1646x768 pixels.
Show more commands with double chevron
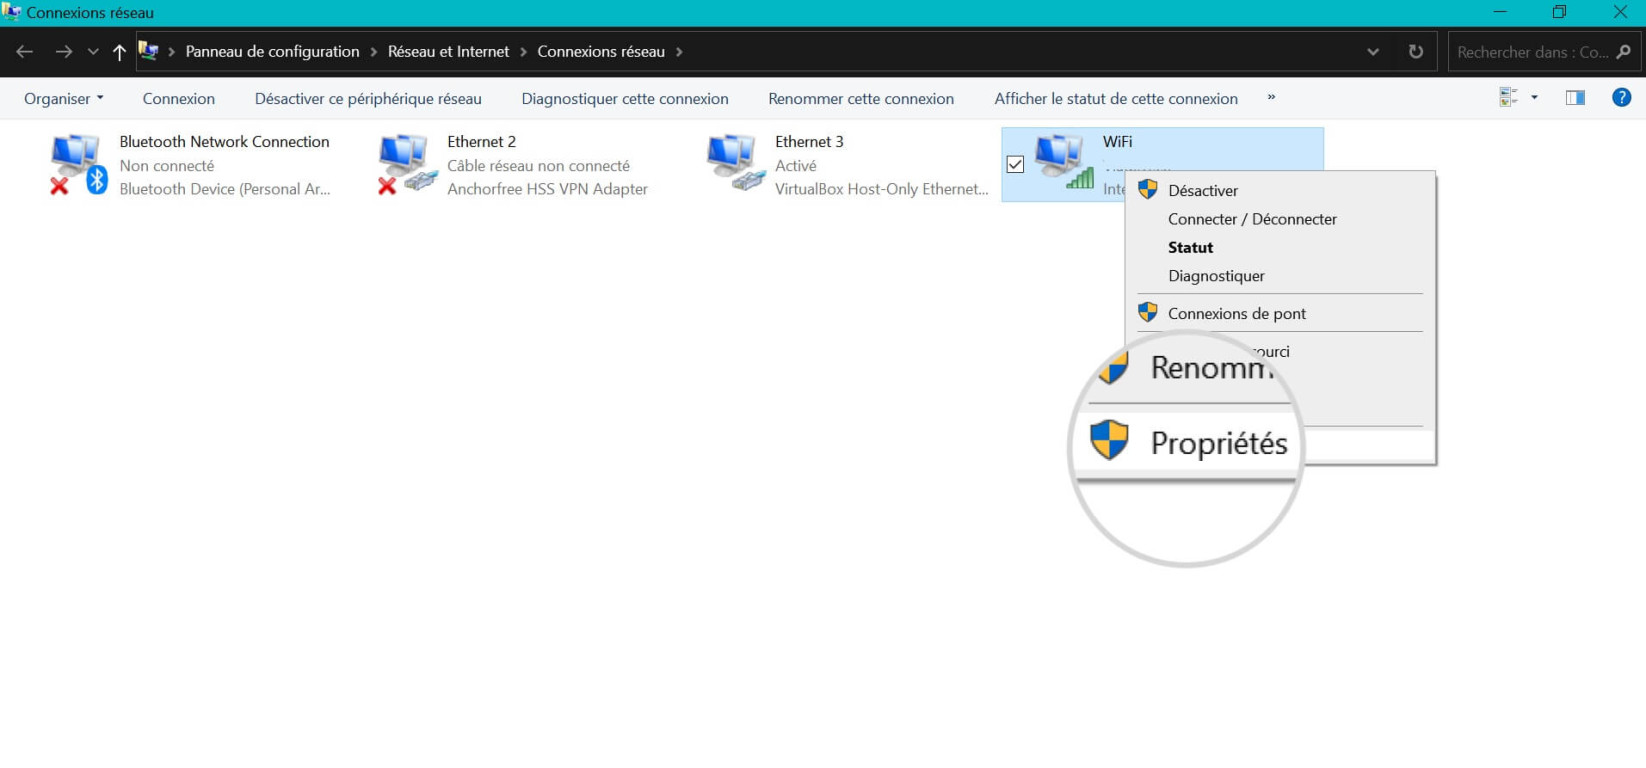click(x=1271, y=97)
